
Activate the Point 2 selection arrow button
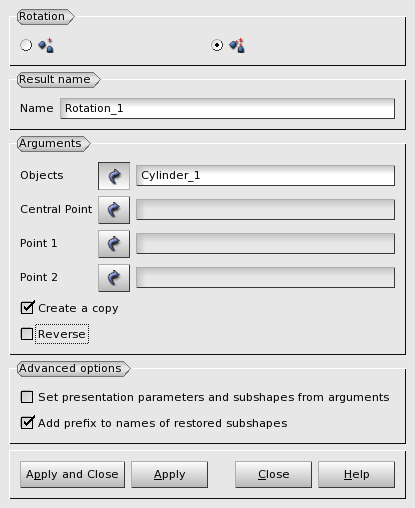[114, 278]
